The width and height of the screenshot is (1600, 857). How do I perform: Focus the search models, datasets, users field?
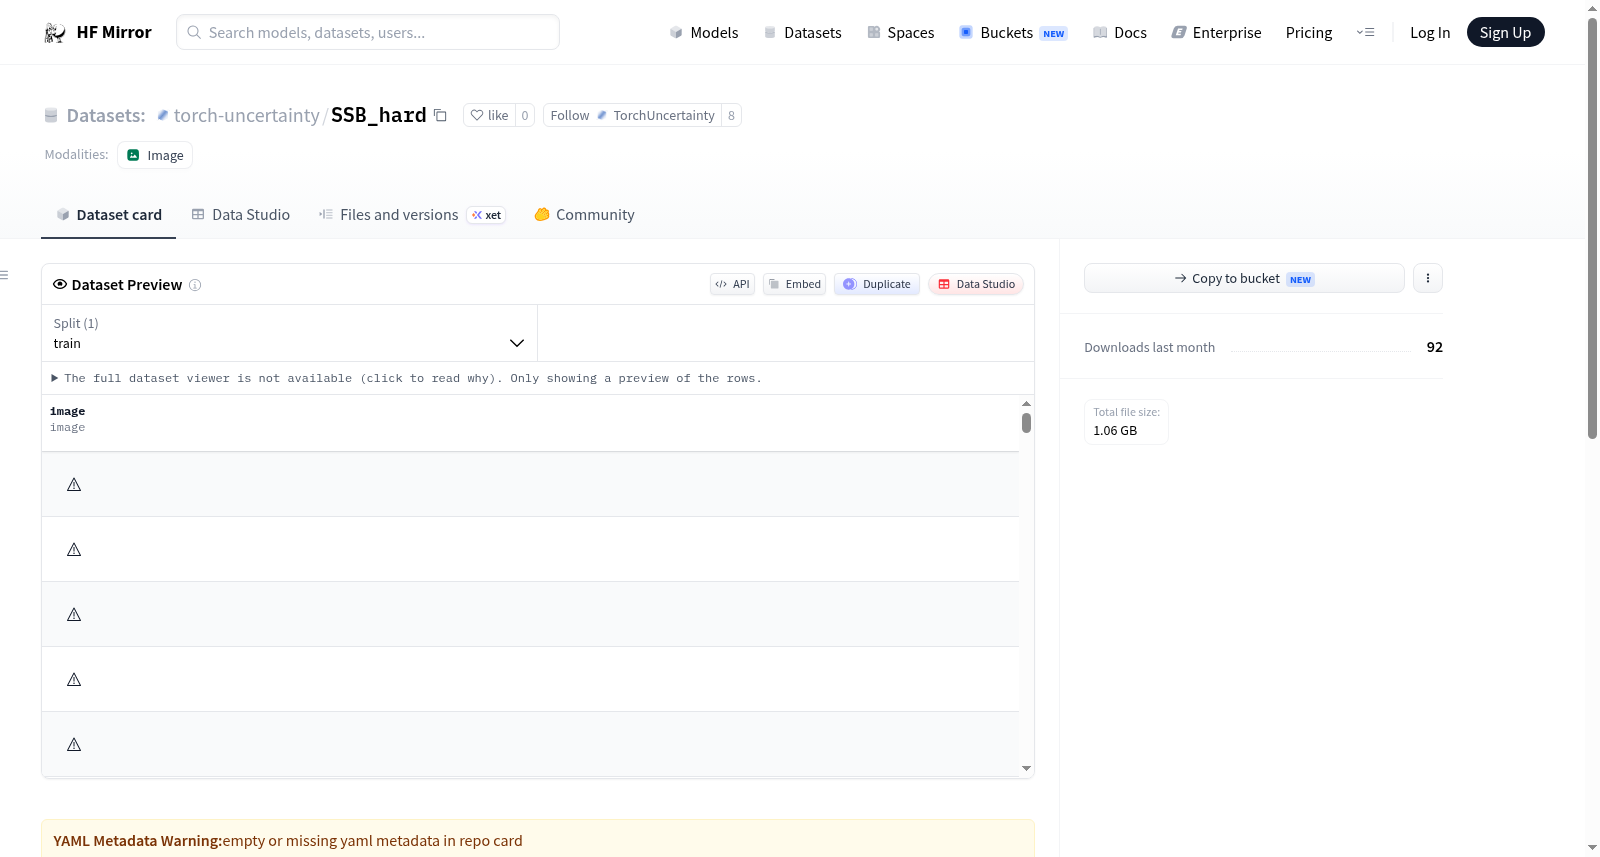click(368, 32)
